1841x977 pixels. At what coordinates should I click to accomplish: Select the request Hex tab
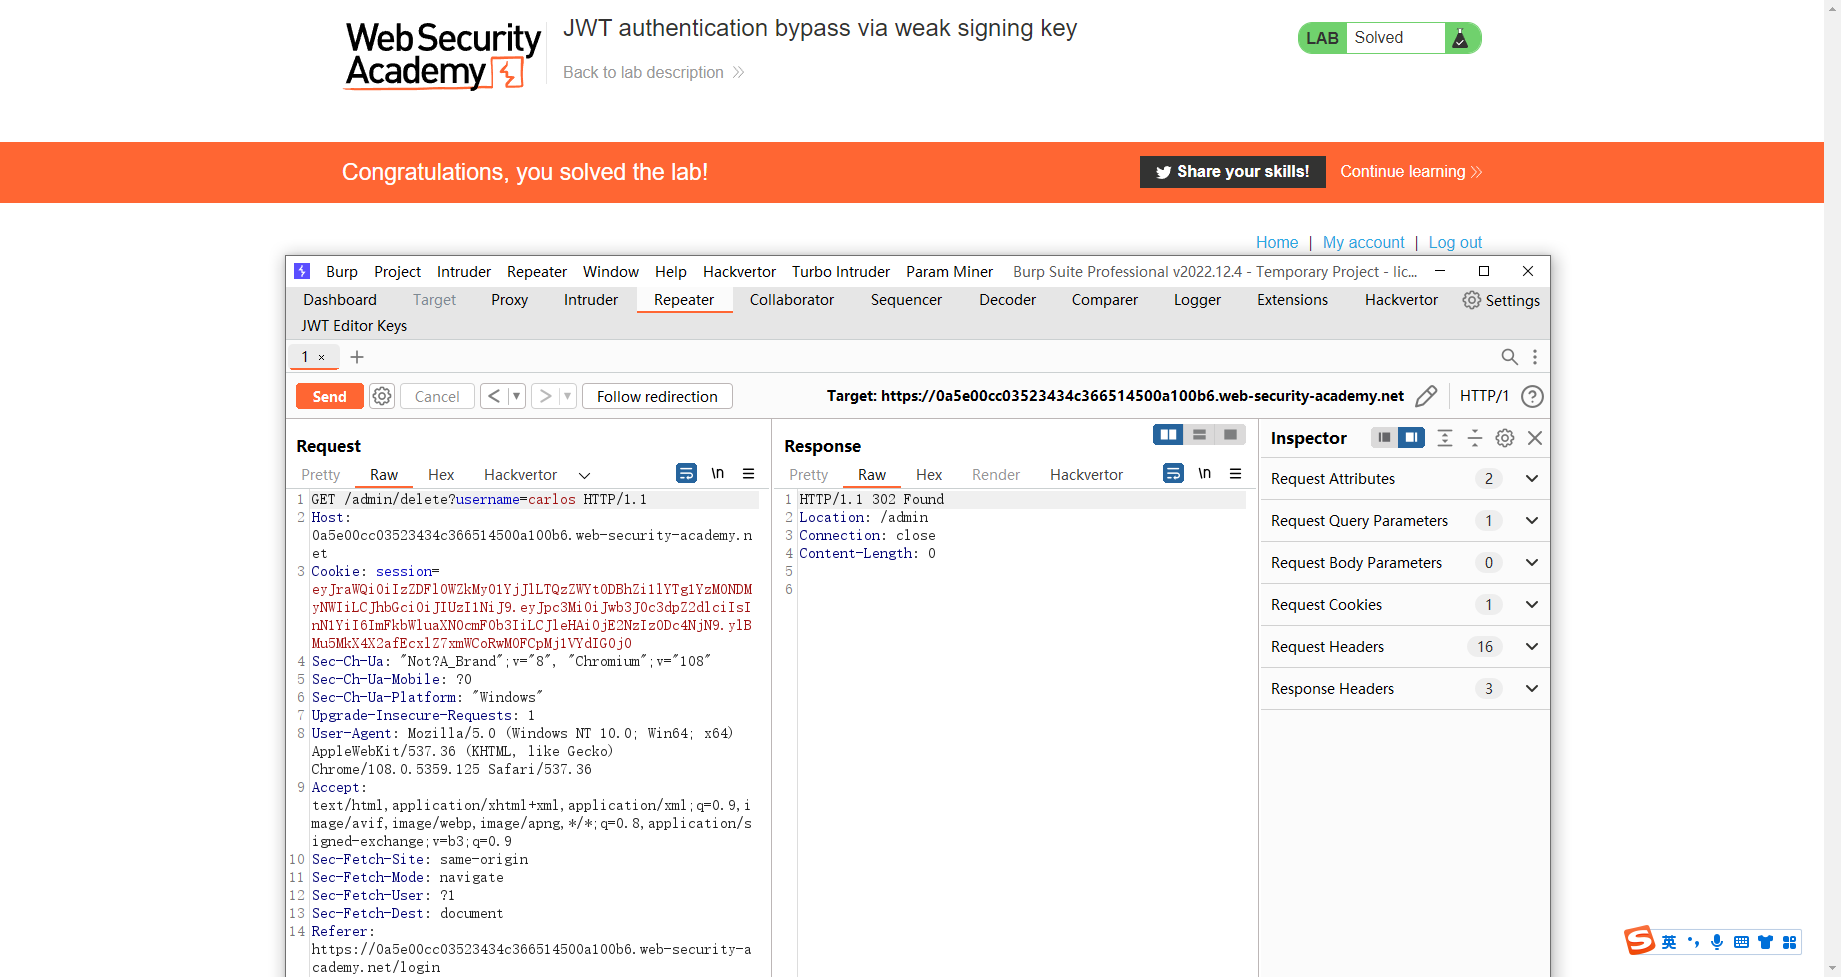tap(441, 475)
